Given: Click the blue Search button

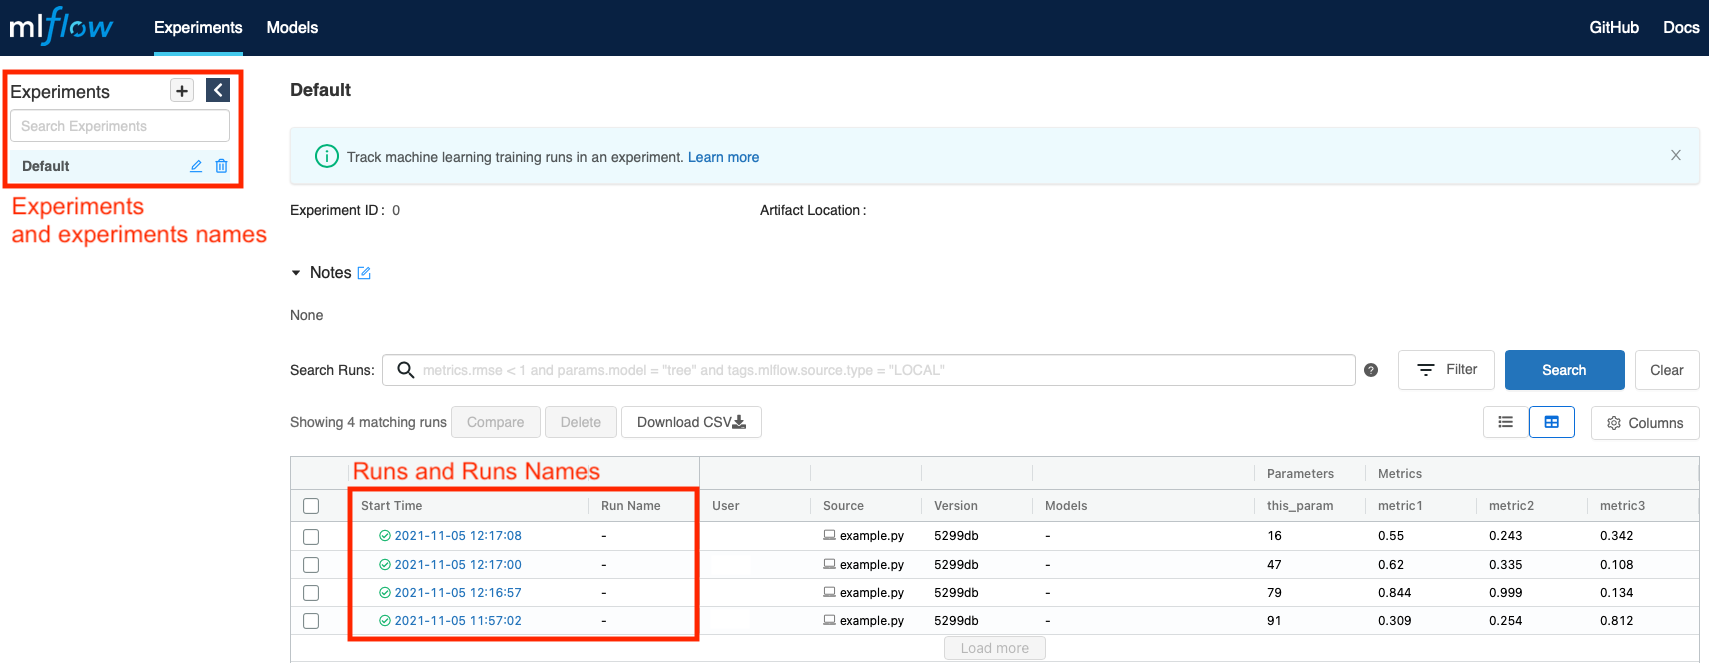Looking at the screenshot, I should pos(1564,370).
